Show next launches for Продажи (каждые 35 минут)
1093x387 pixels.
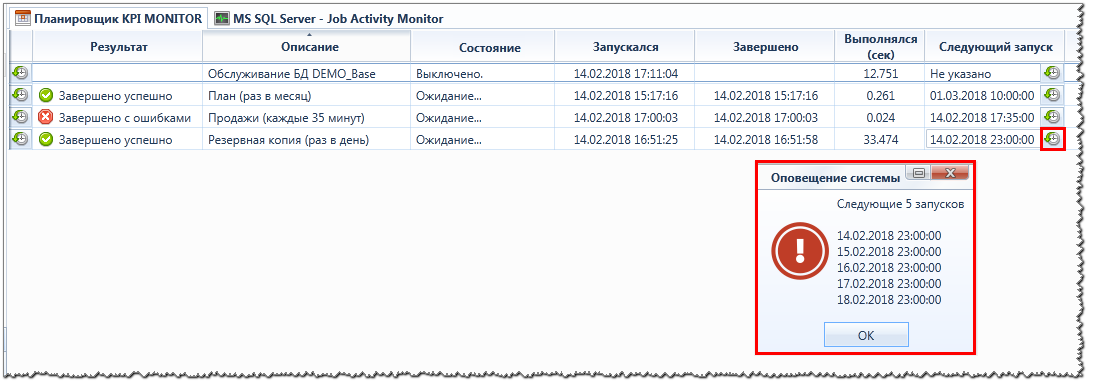coord(1051,118)
